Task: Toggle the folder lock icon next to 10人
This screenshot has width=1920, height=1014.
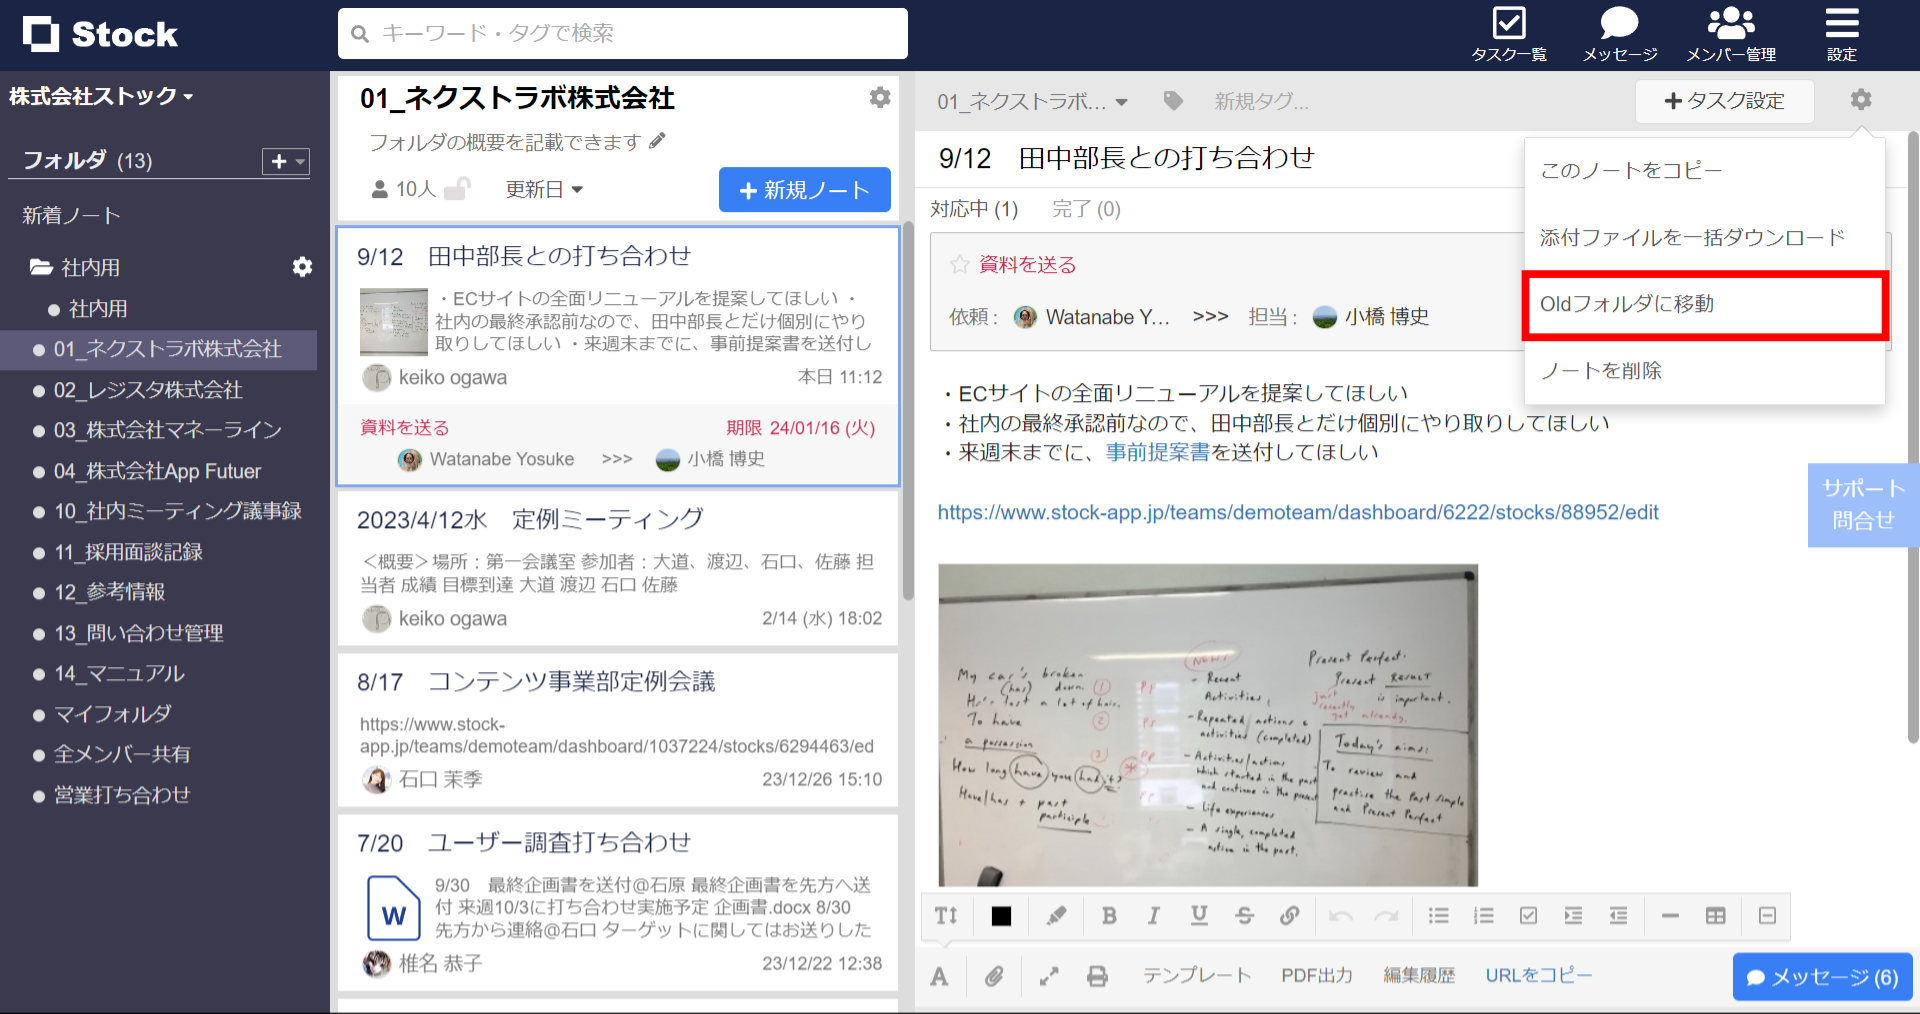Action: [x=456, y=189]
